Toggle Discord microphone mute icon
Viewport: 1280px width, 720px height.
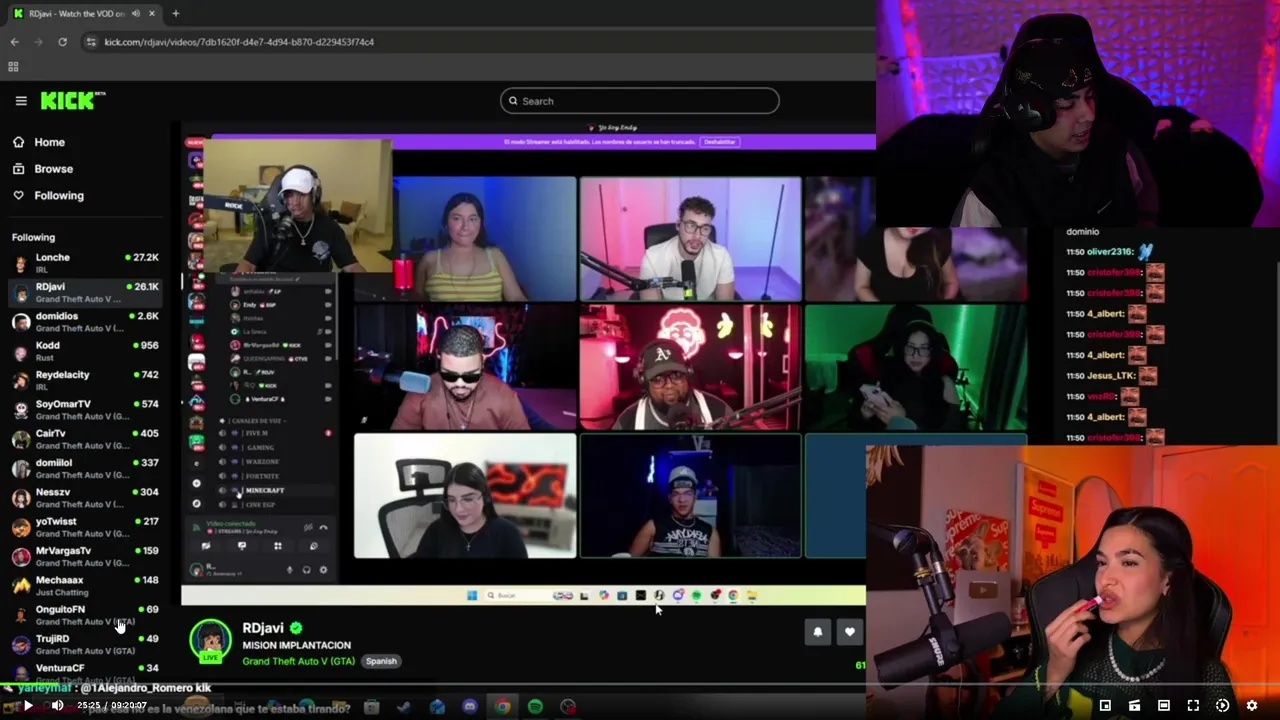(x=290, y=570)
